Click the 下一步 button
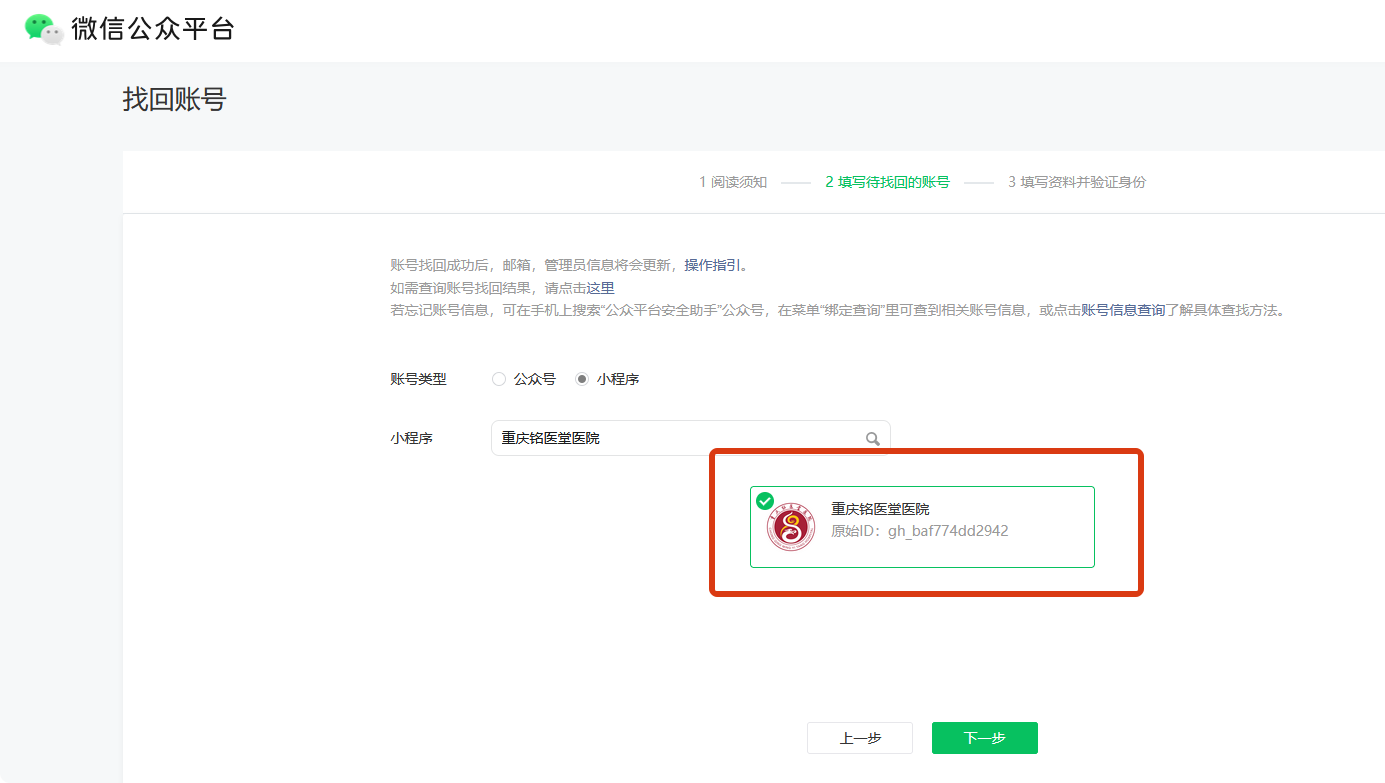The height and width of the screenshot is (783, 1385). (984, 738)
